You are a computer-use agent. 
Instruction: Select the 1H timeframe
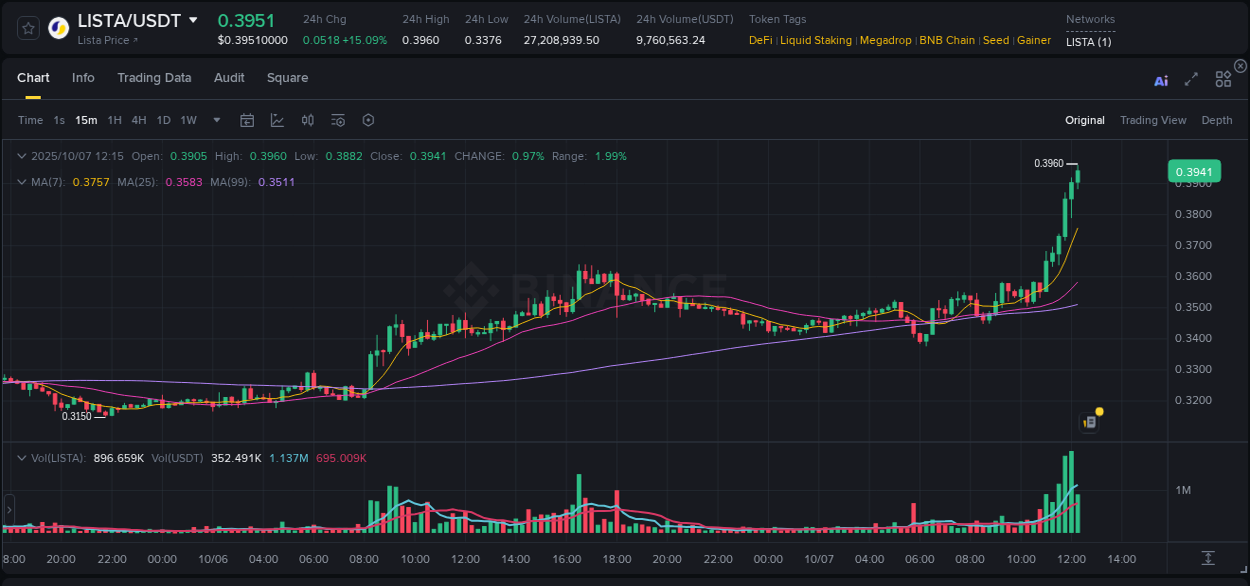coord(115,120)
